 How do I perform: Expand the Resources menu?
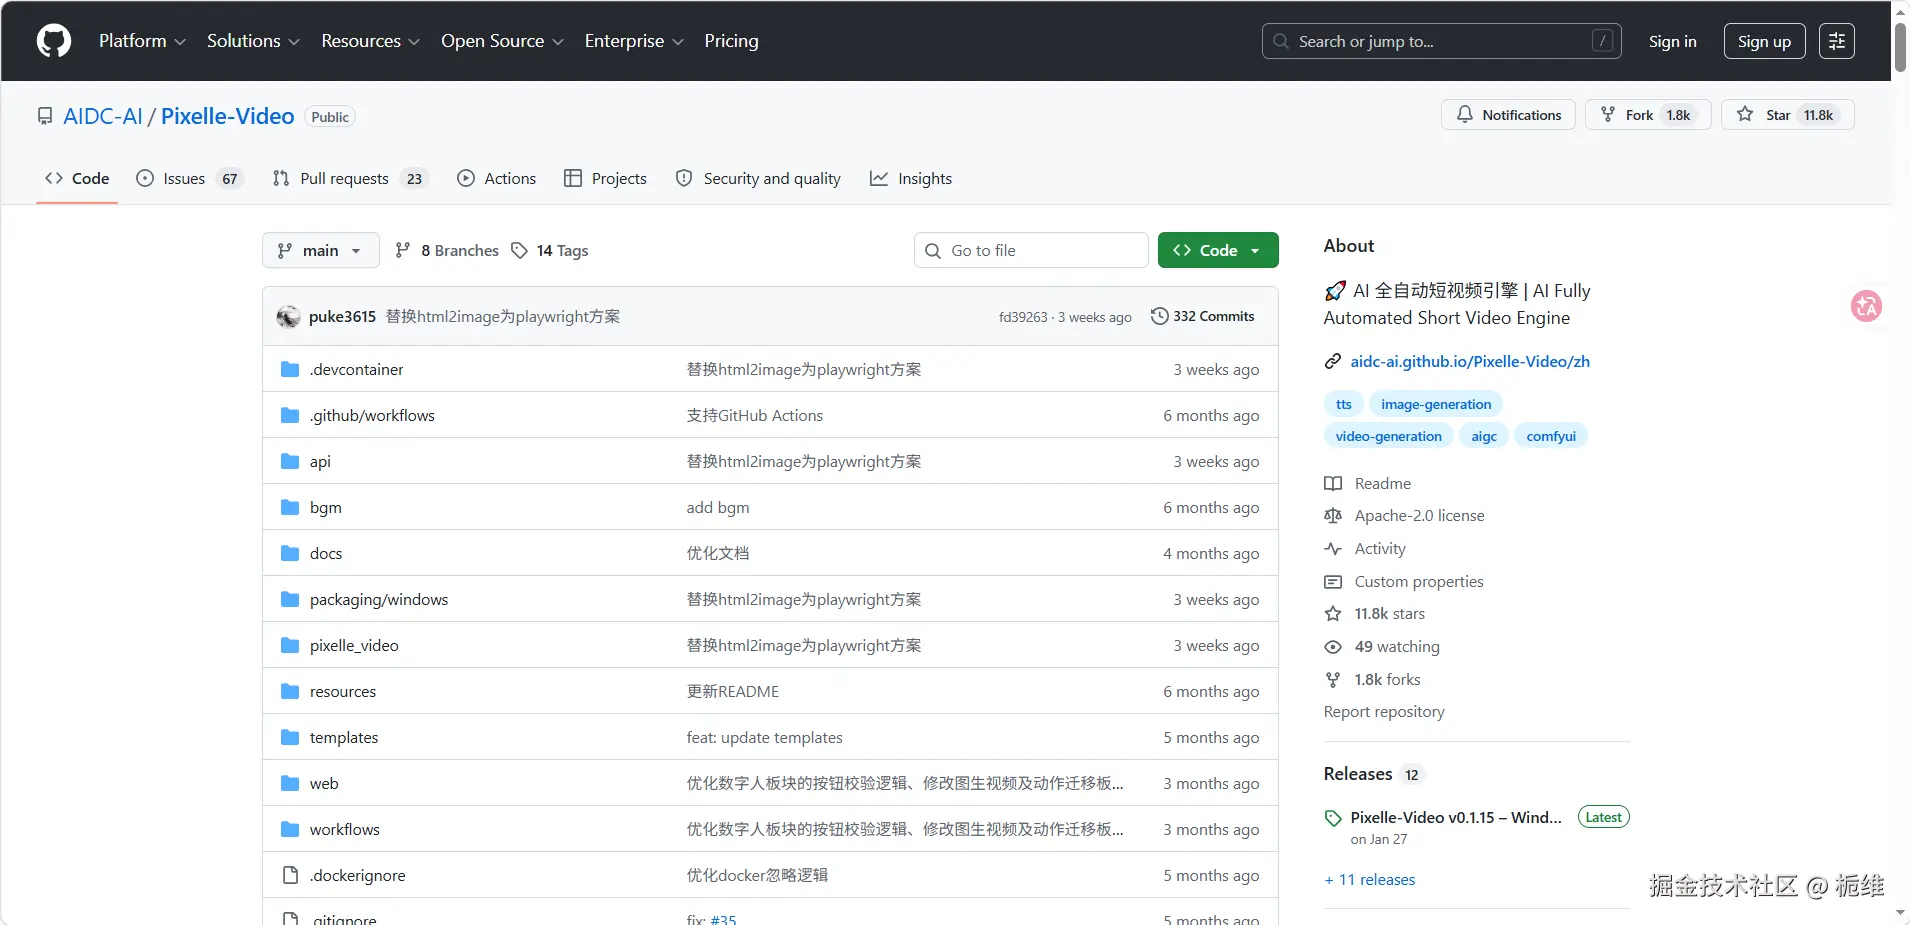click(x=370, y=41)
